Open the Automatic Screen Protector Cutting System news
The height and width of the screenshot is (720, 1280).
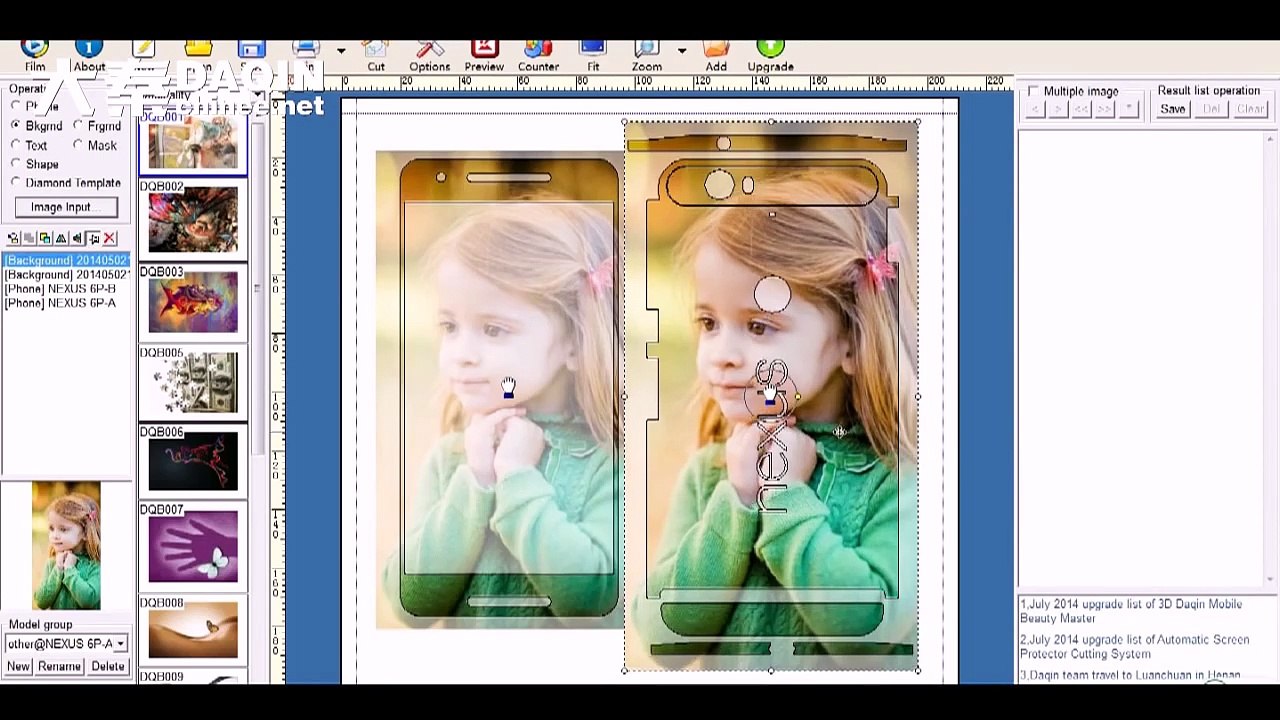pos(1134,647)
